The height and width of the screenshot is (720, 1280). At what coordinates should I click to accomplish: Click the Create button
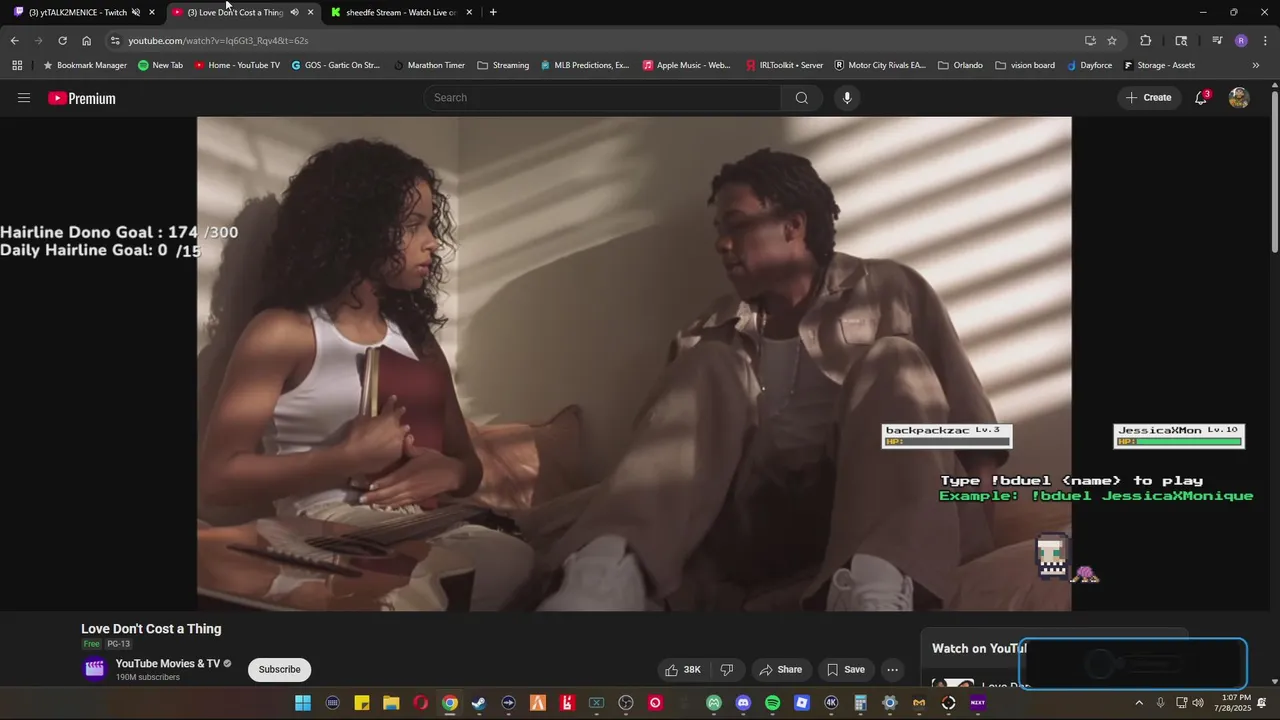(1148, 98)
